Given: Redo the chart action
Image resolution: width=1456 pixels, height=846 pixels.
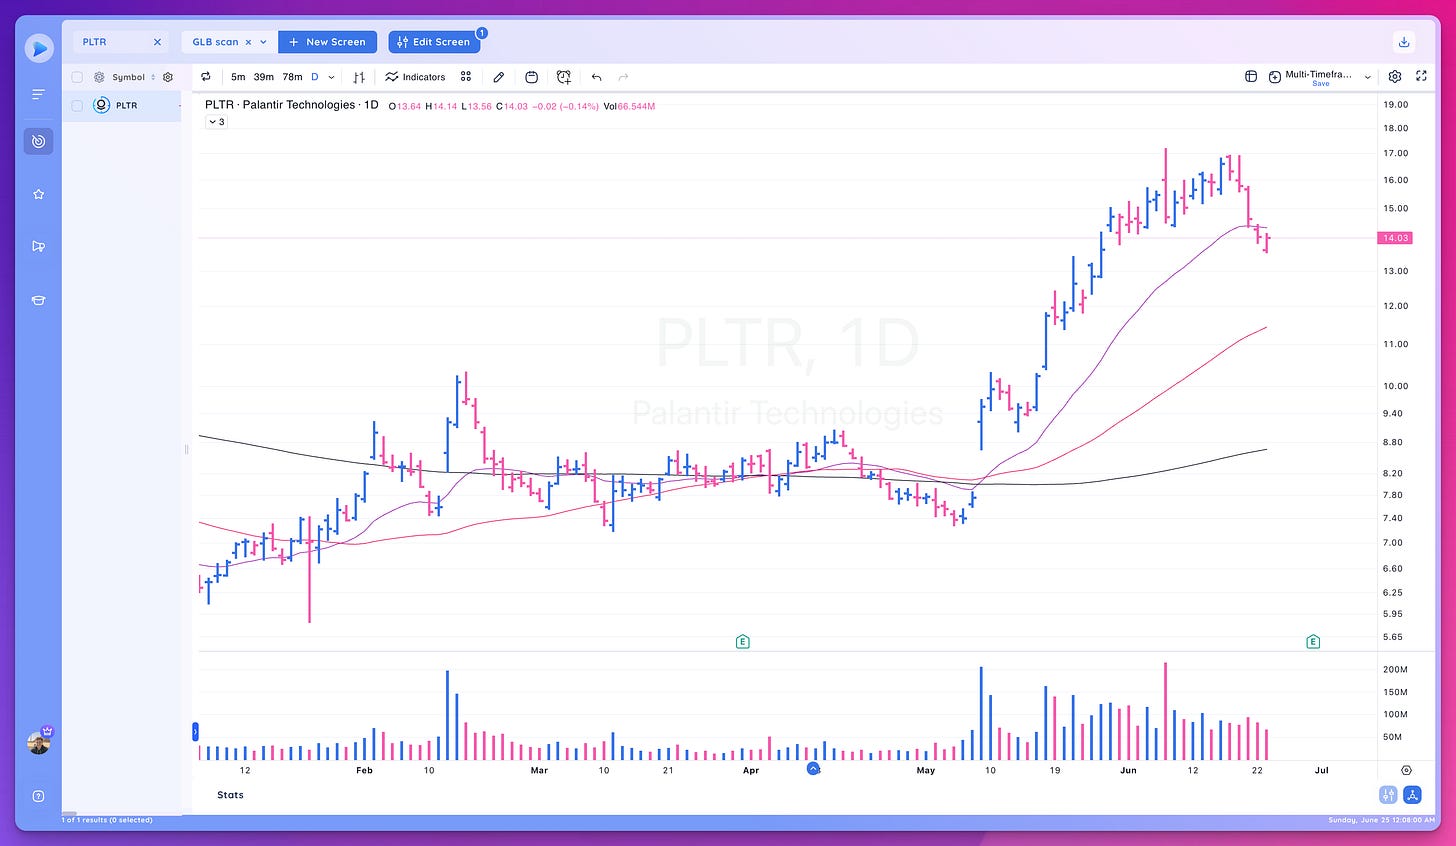Looking at the screenshot, I should [x=624, y=77].
